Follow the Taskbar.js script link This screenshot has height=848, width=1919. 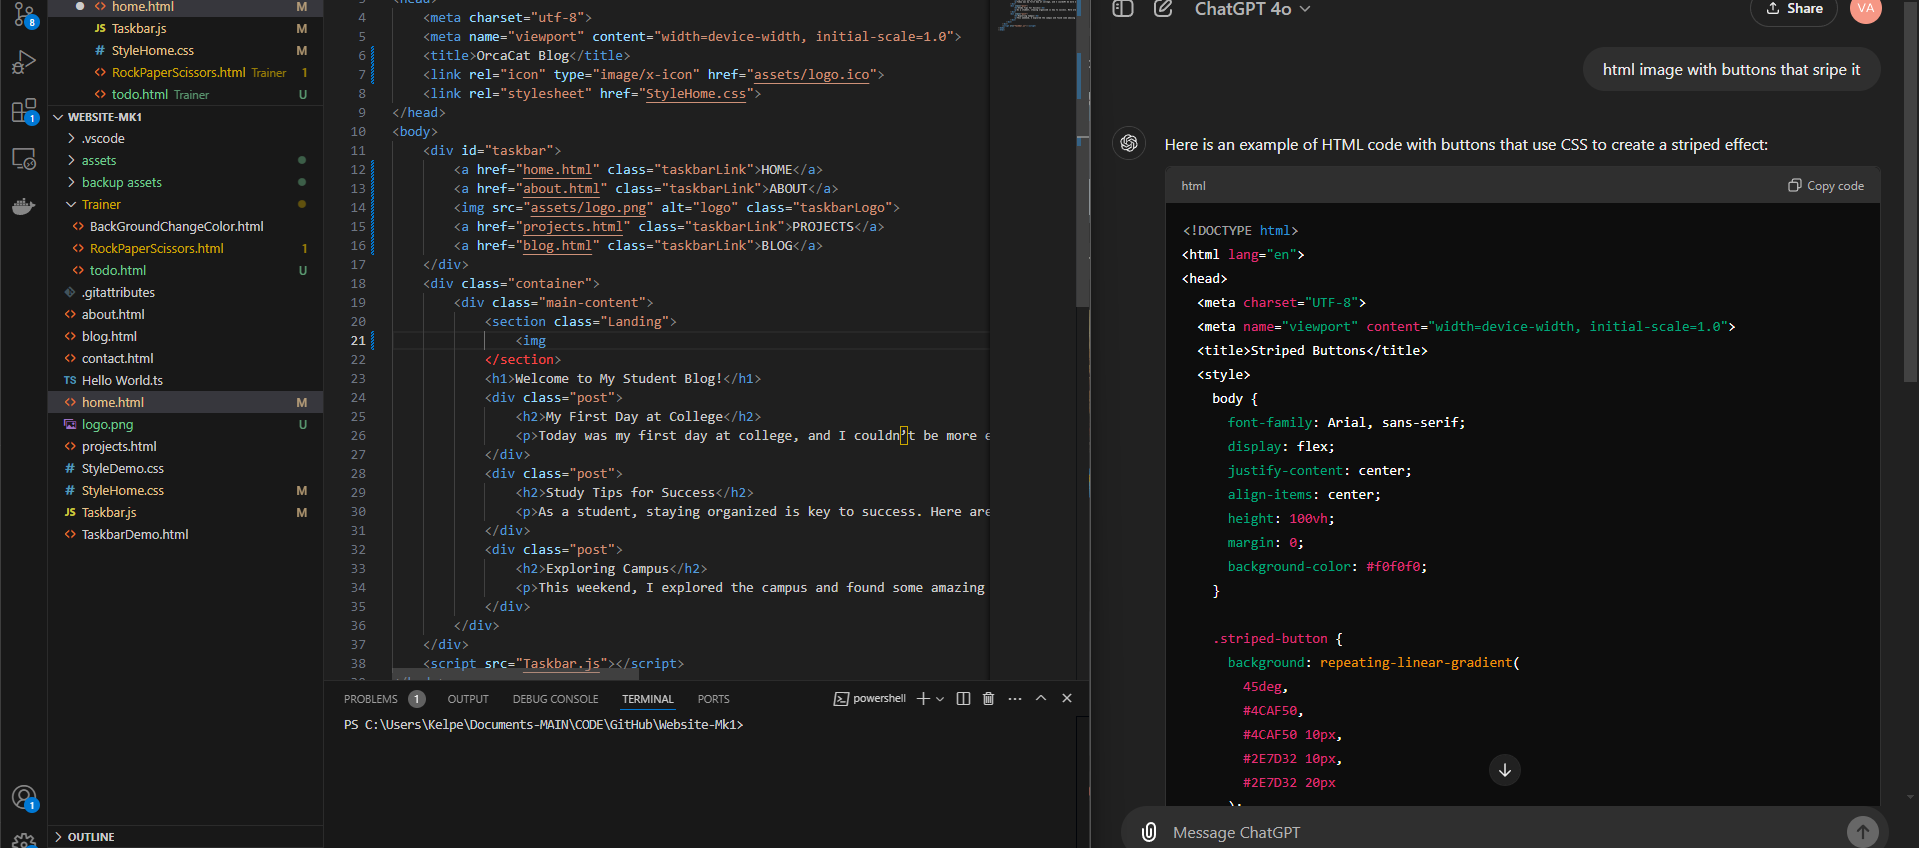(561, 664)
